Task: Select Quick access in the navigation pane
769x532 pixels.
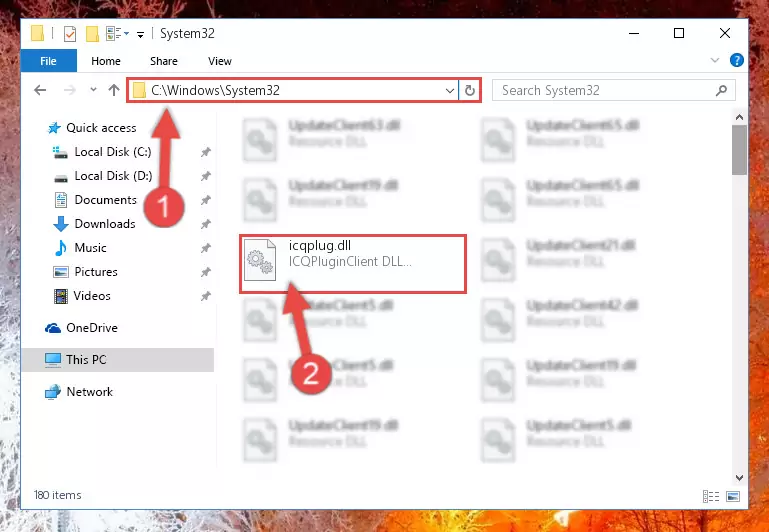Action: point(92,128)
